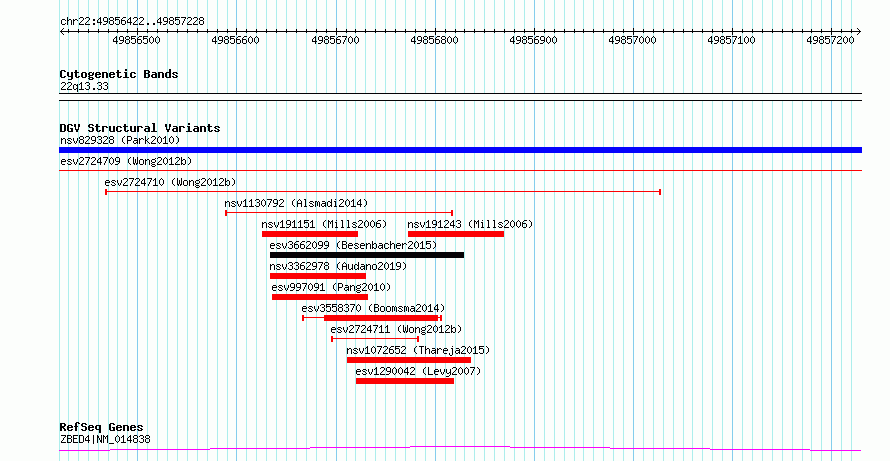Click the chr22:49856422..49857228 coordinate label

pos(132,22)
